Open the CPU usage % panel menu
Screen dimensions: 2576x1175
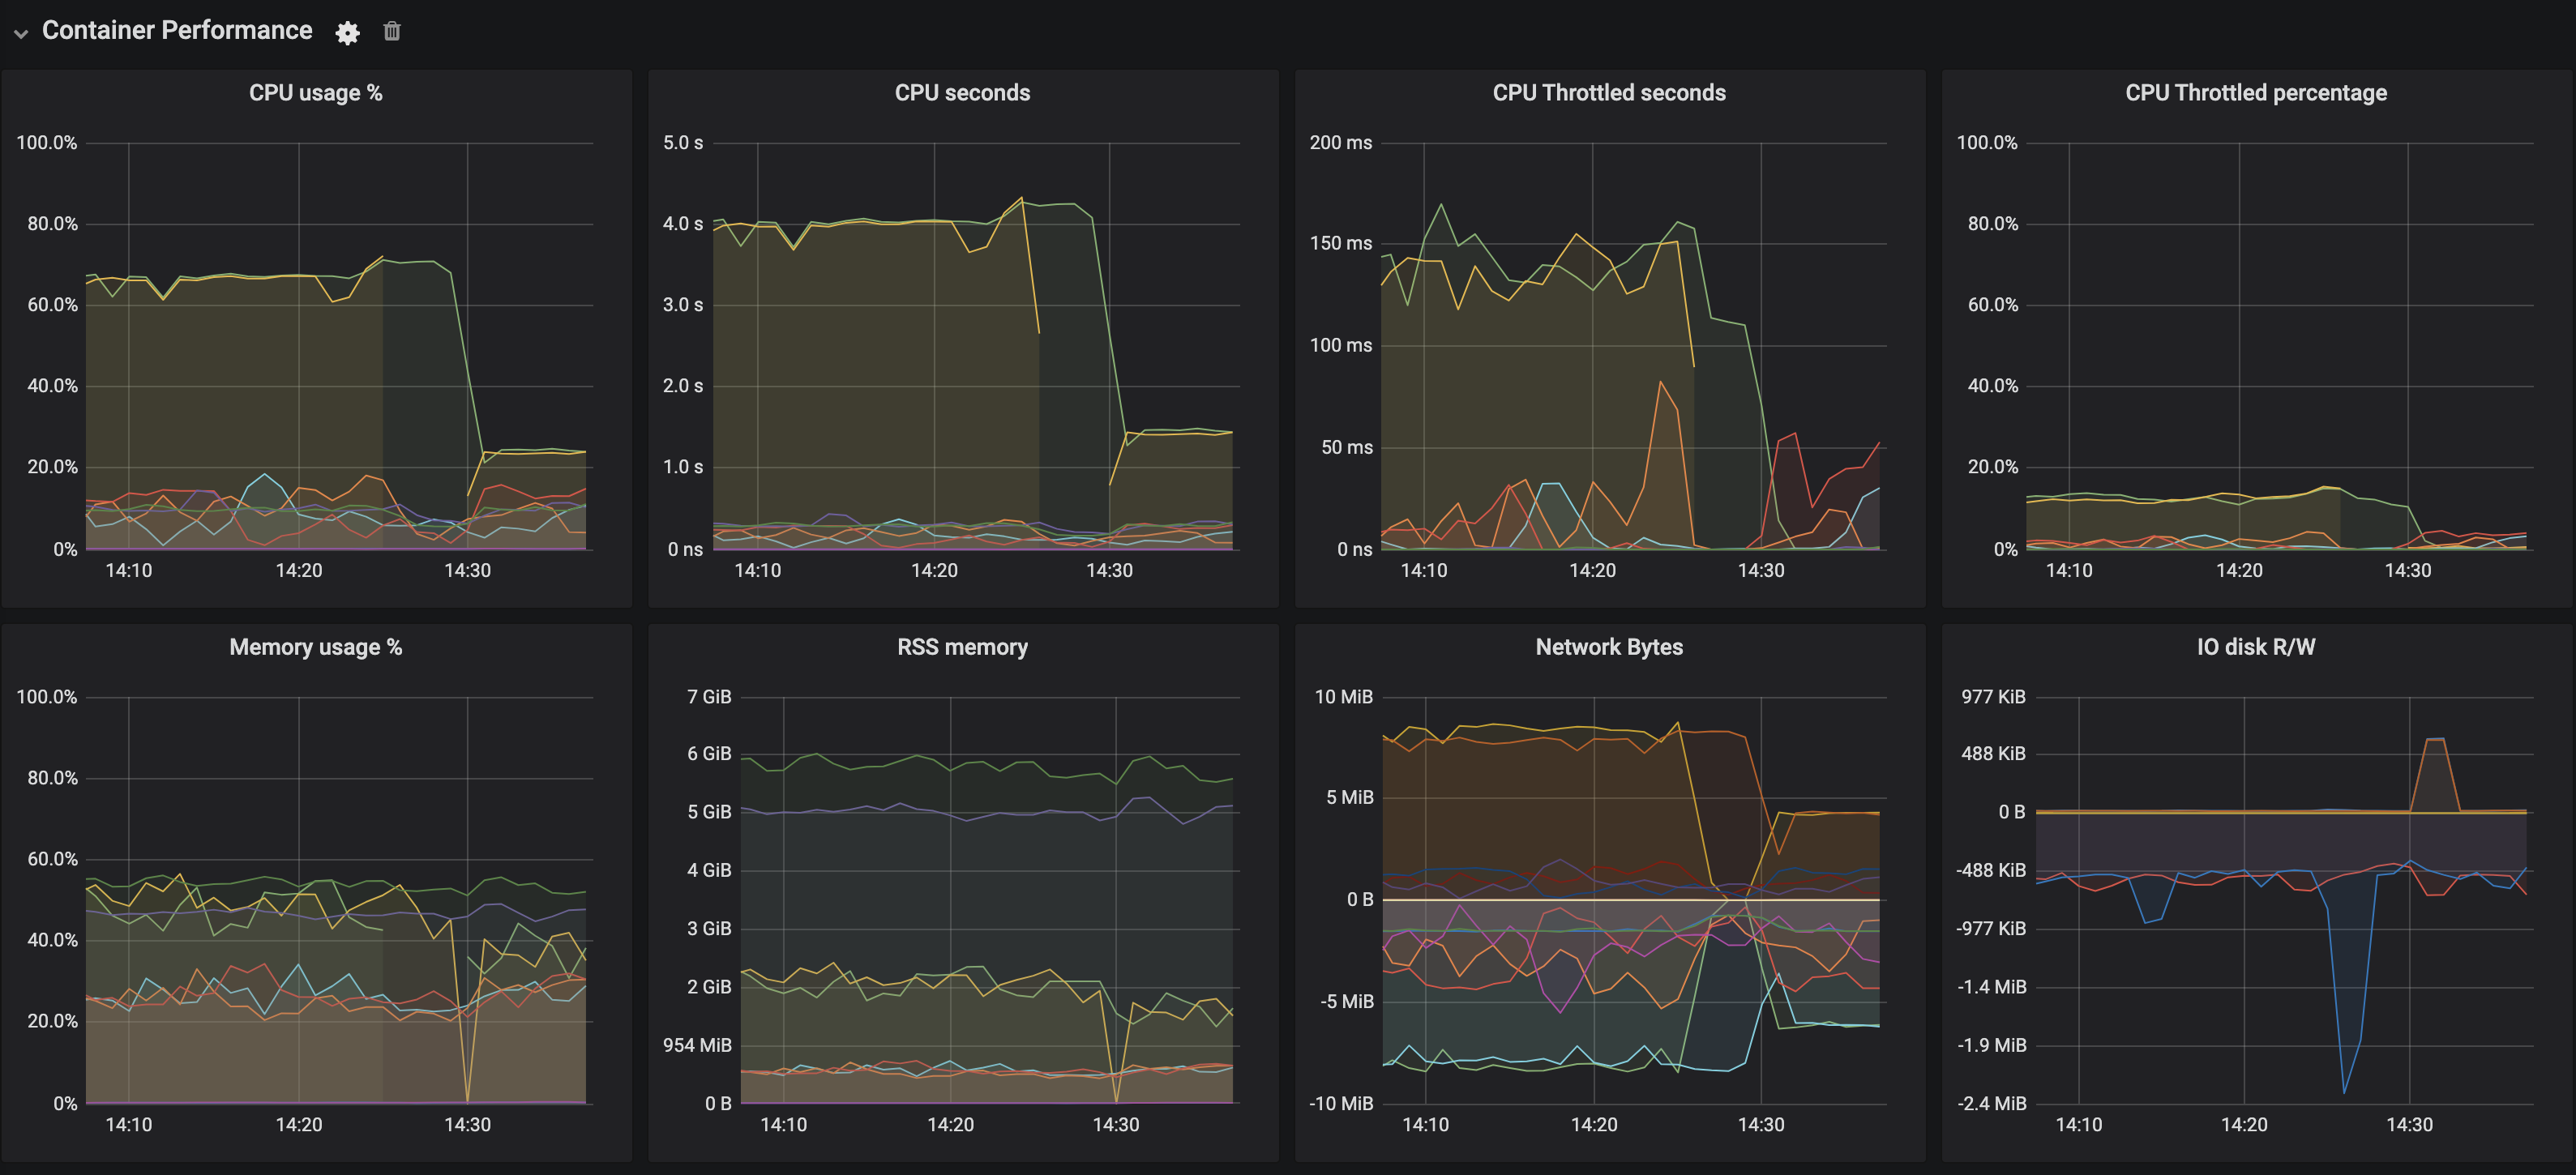pos(315,92)
